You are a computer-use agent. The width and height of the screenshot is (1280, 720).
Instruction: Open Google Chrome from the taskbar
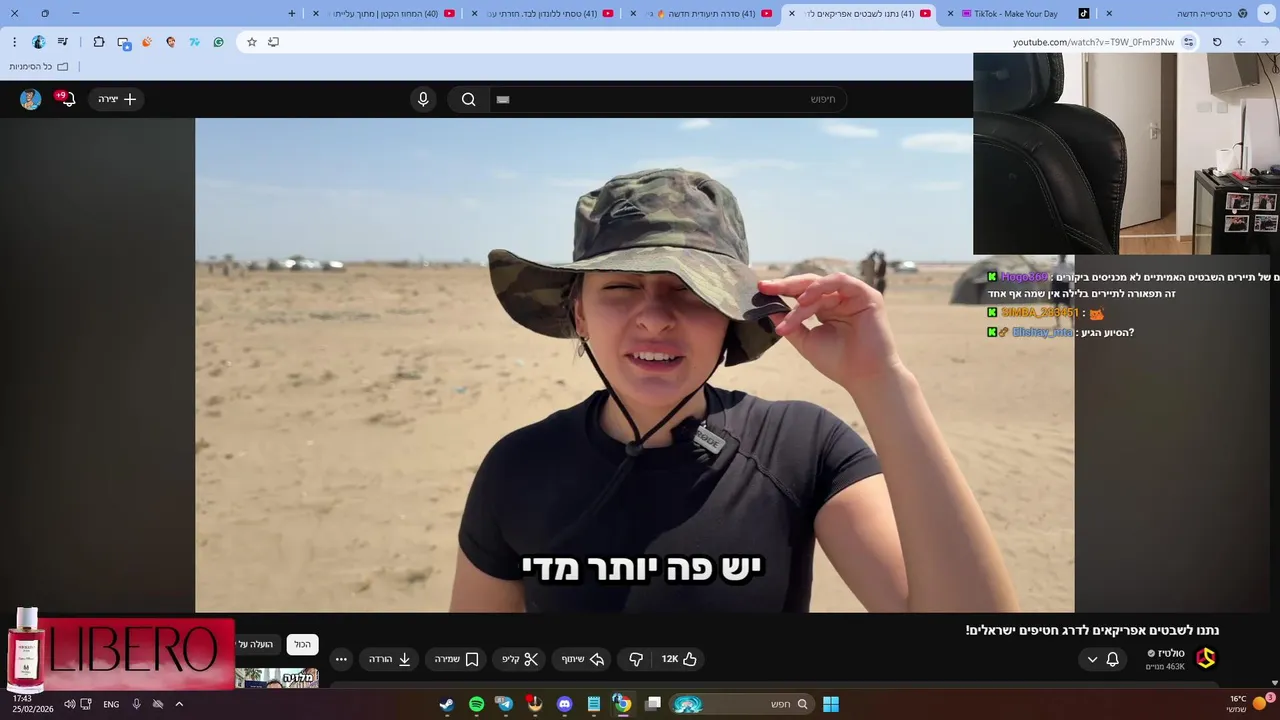point(623,704)
